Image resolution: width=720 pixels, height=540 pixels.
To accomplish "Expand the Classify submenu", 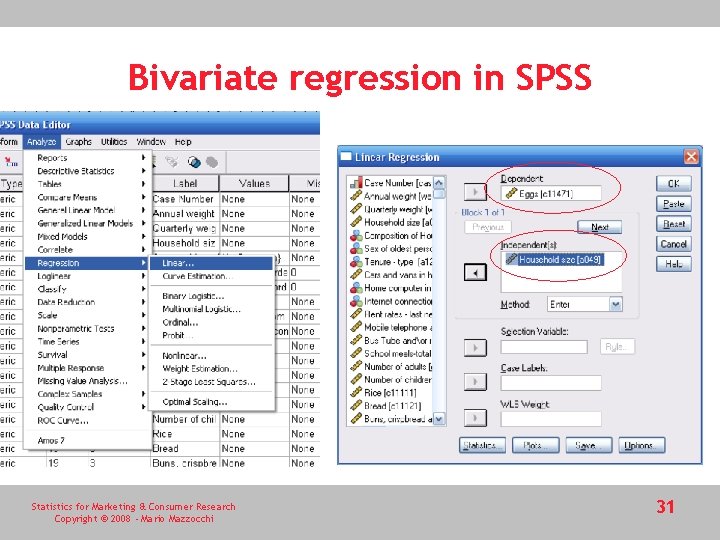I will pos(87,289).
